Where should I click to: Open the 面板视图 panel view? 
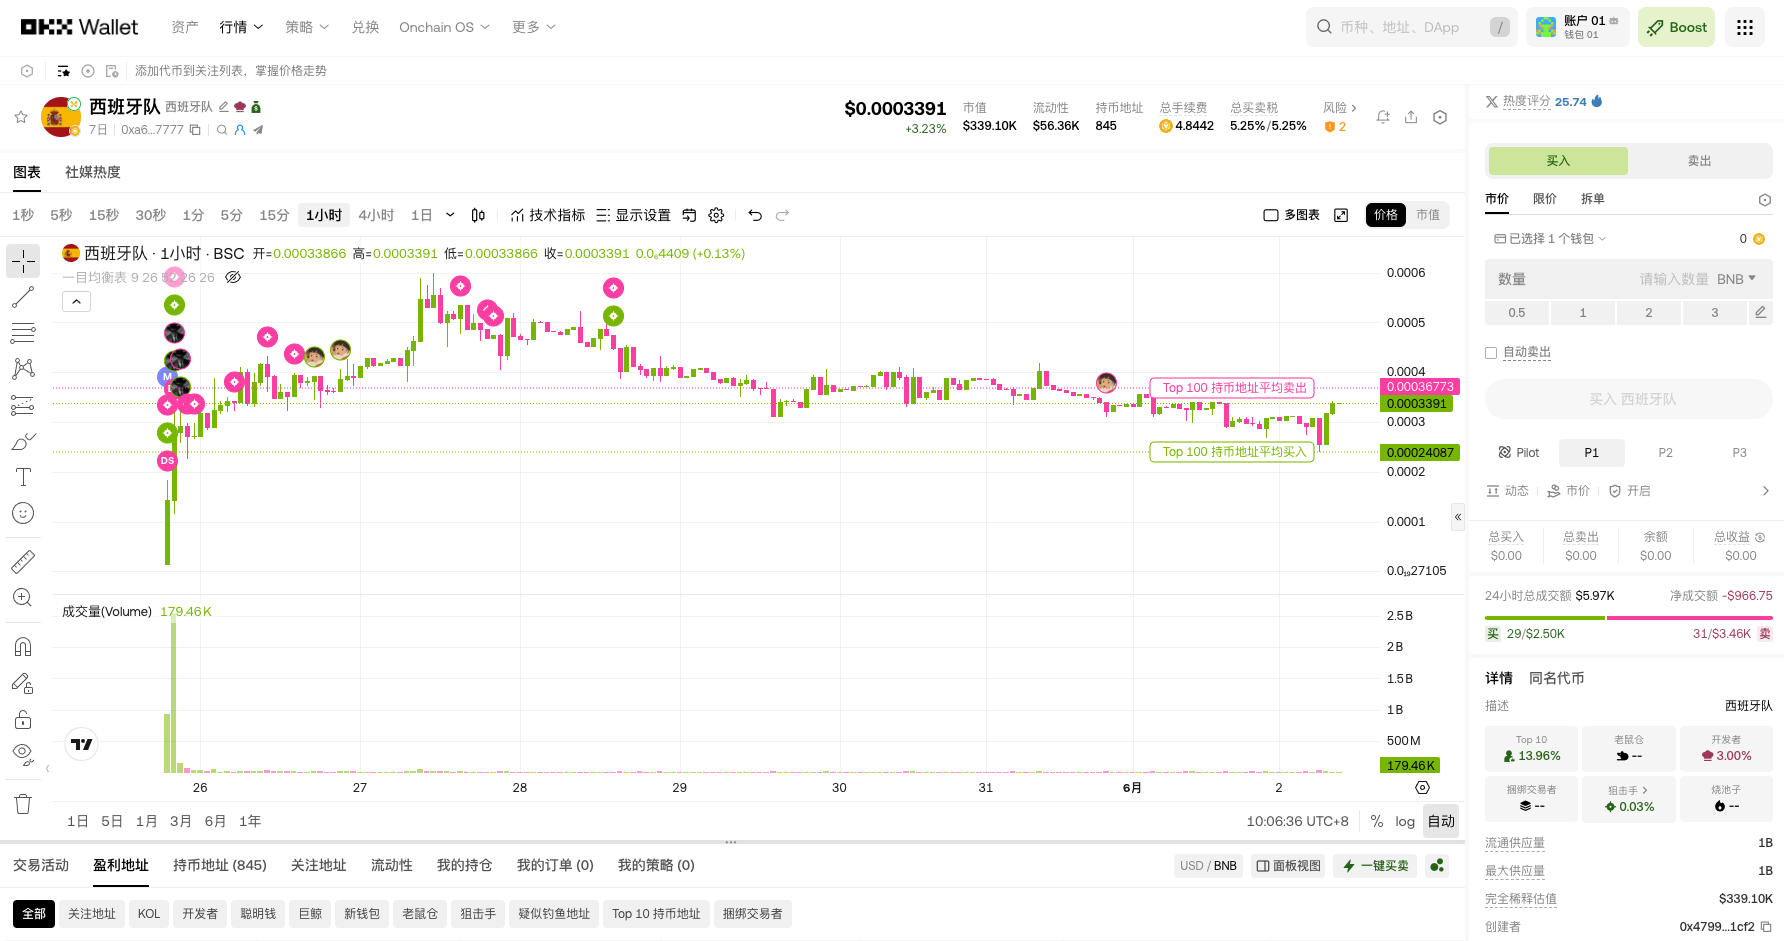[x=1288, y=866]
